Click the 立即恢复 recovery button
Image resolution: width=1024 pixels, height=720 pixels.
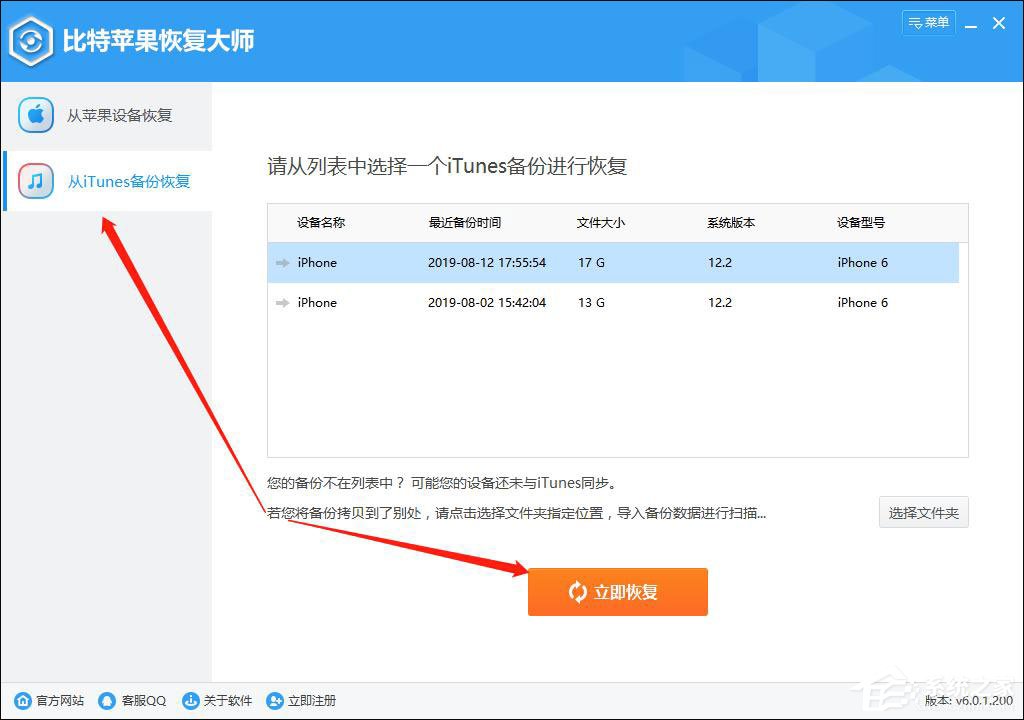coord(617,592)
